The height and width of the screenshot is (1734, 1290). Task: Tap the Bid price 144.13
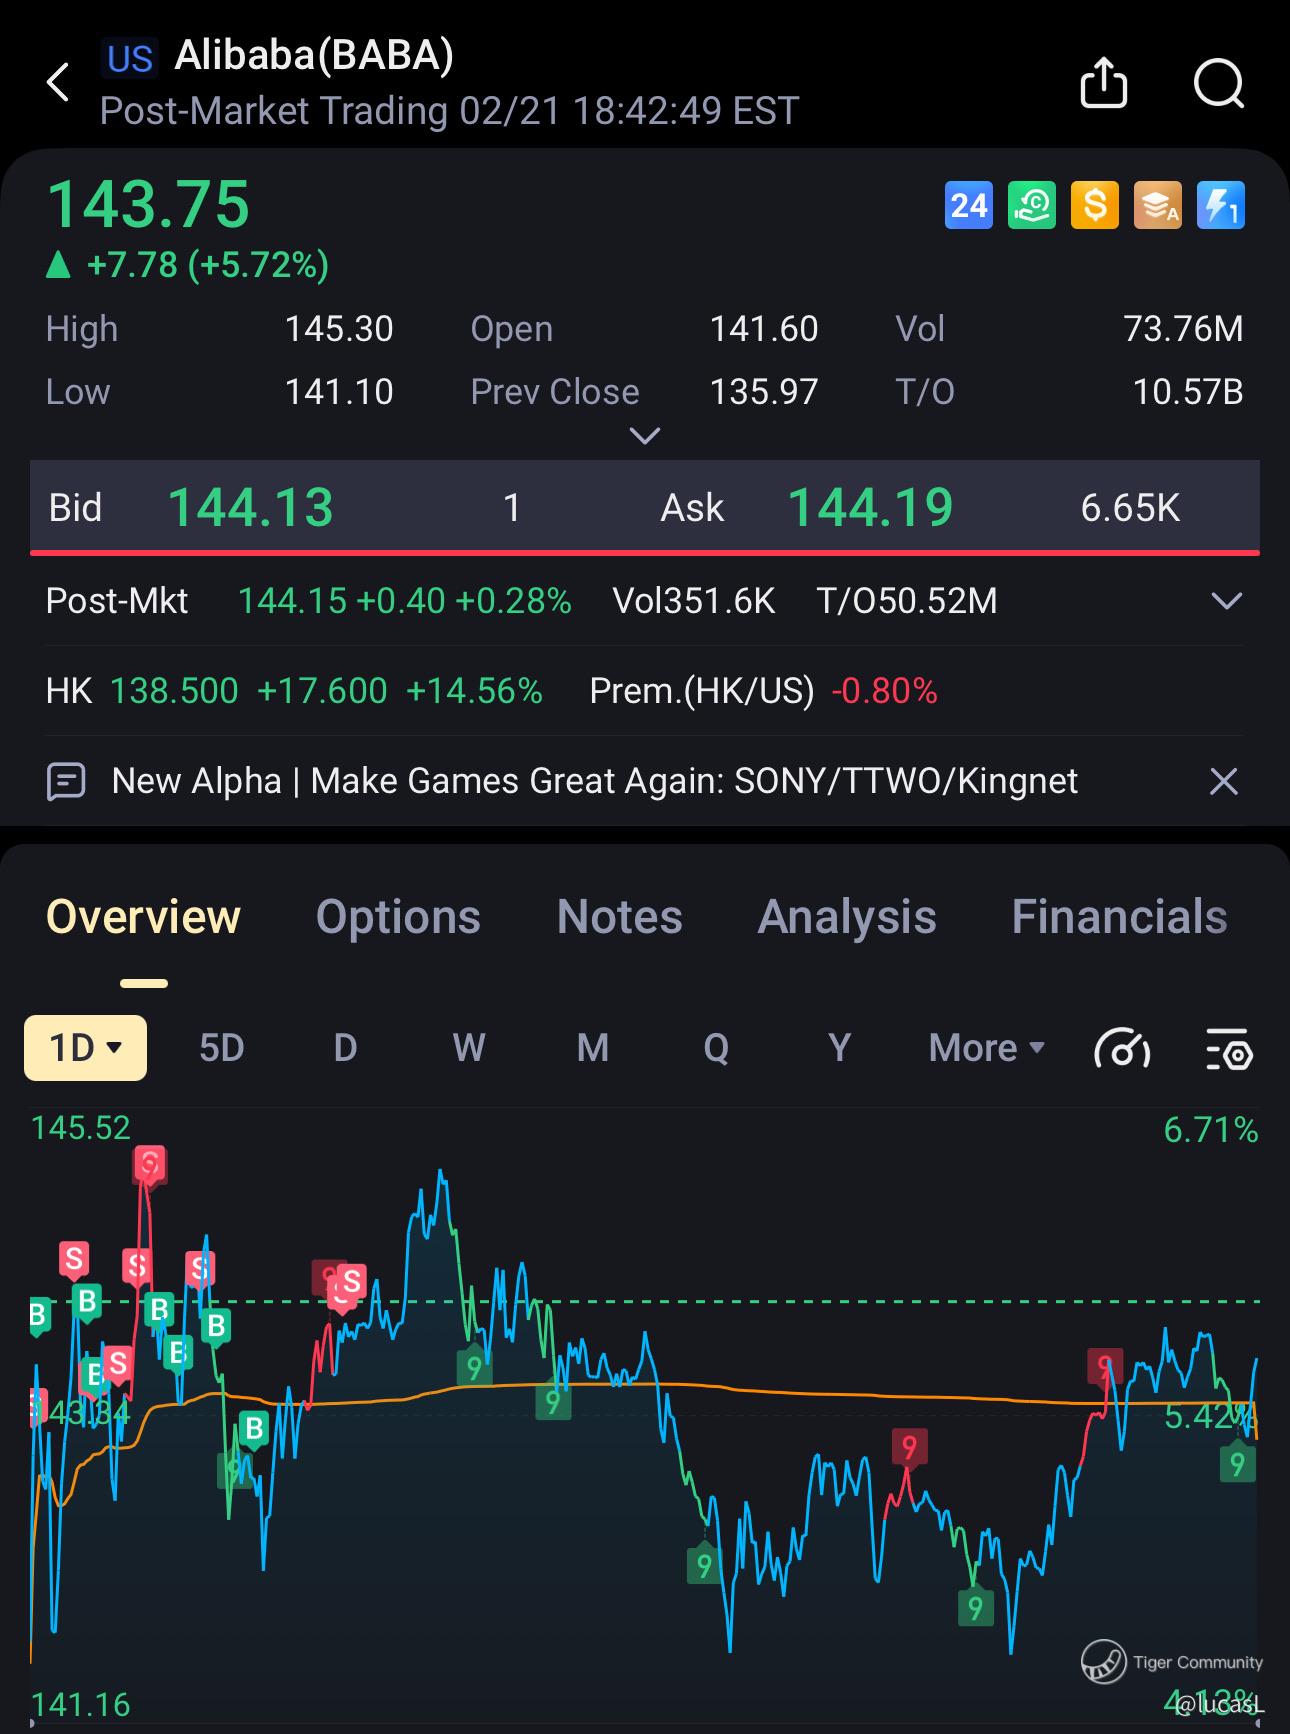[250, 507]
